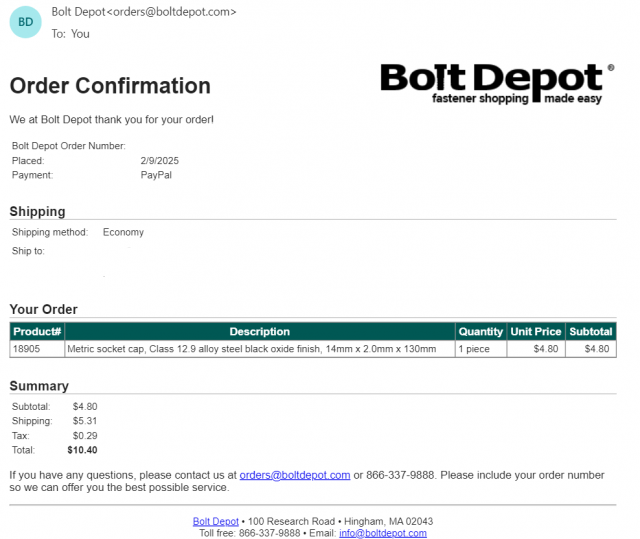Image resolution: width=640 pixels, height=539 pixels.
Task: Select the shipping cost $5.31
Action: 85,421
